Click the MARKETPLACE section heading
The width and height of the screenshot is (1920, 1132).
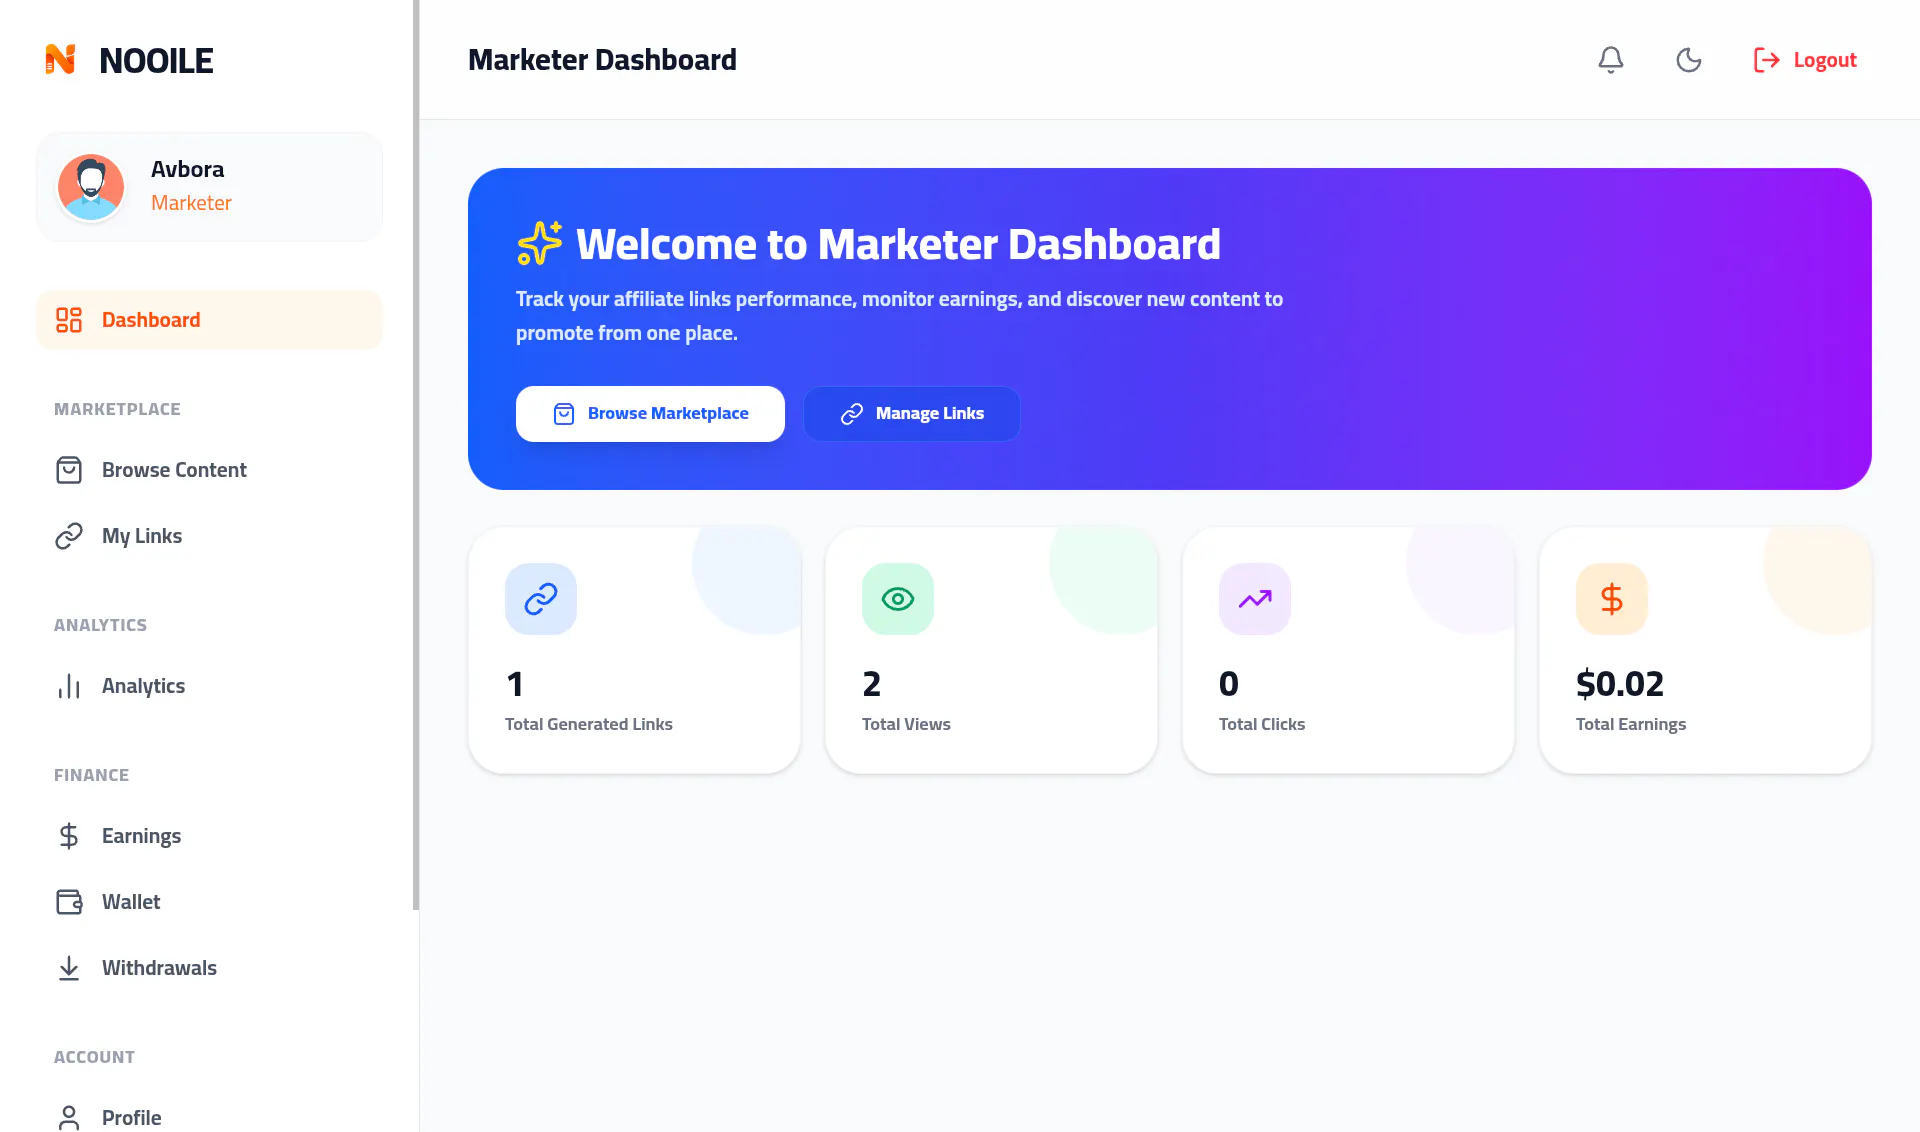[117, 409]
